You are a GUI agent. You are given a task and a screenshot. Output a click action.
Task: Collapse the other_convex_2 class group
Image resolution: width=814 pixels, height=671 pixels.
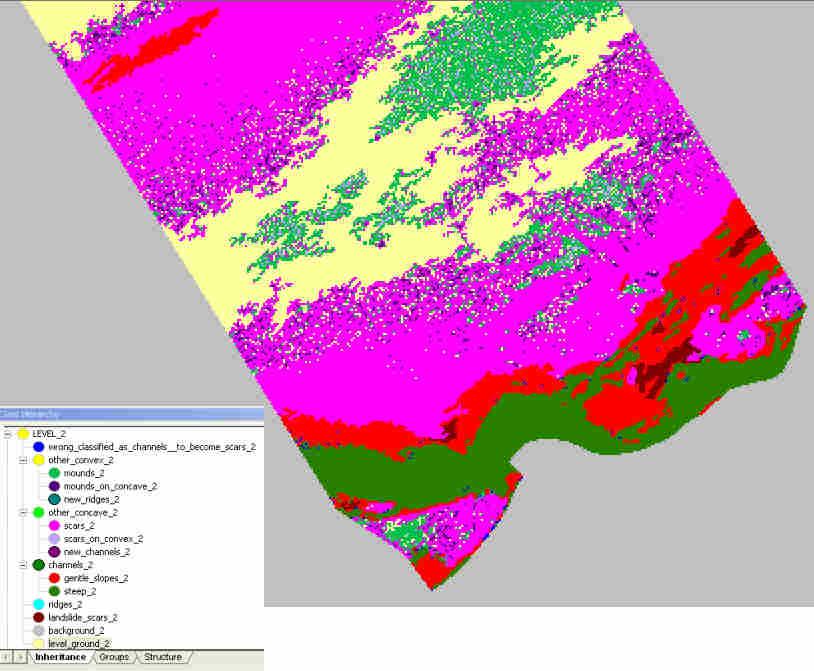(23, 460)
